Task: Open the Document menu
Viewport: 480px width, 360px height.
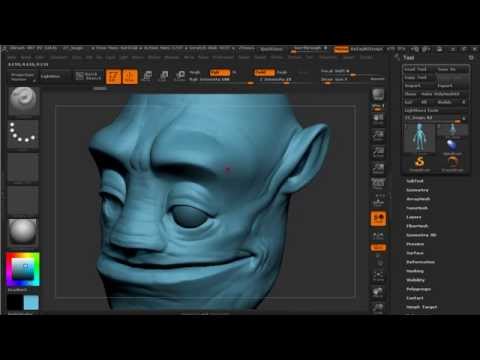Action: (59, 57)
